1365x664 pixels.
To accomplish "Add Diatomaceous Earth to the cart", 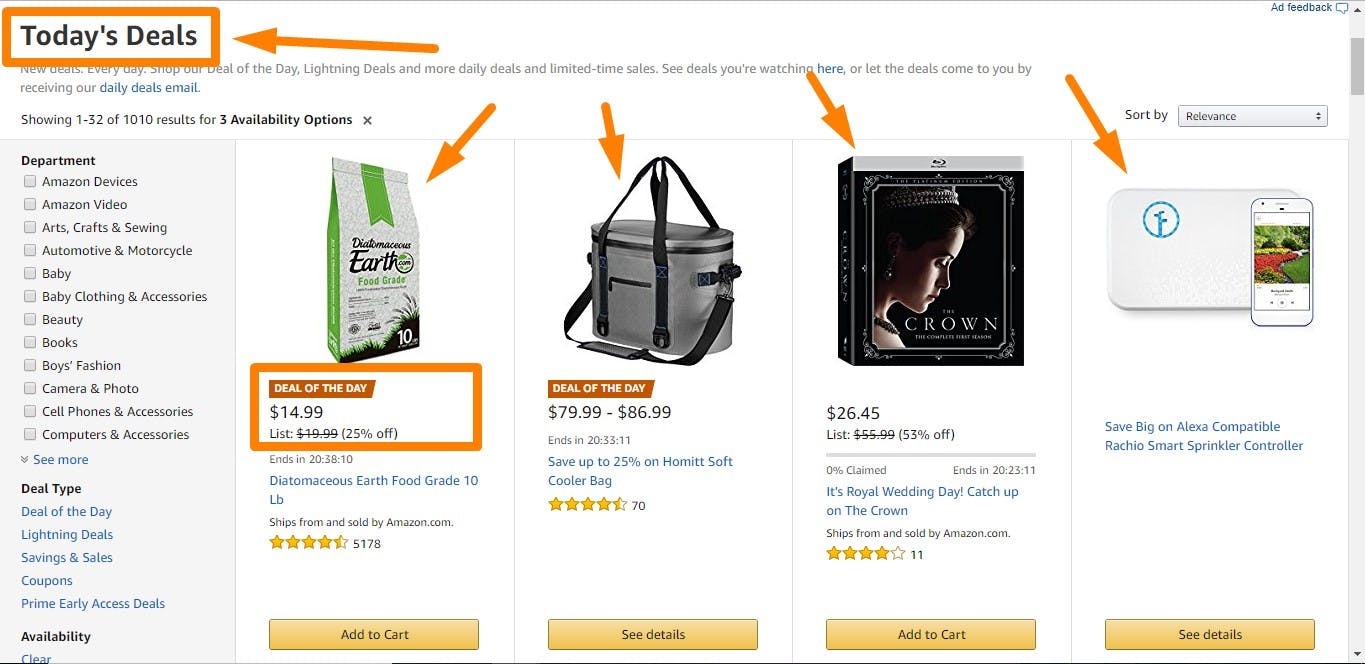I will tap(373, 634).
